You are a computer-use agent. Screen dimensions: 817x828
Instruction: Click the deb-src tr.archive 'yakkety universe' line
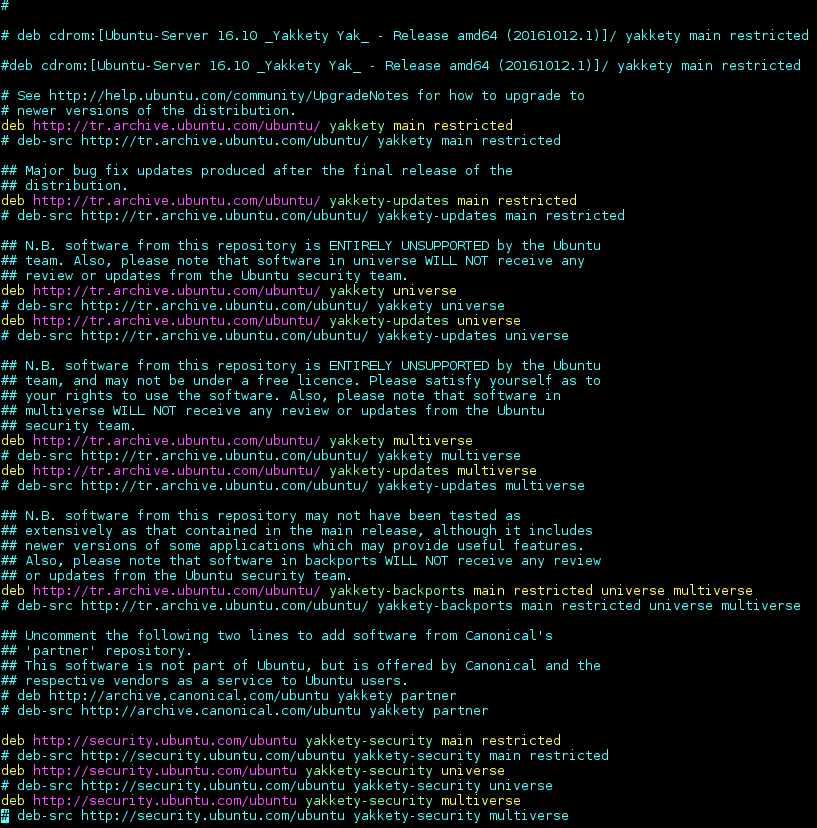(x=253, y=306)
